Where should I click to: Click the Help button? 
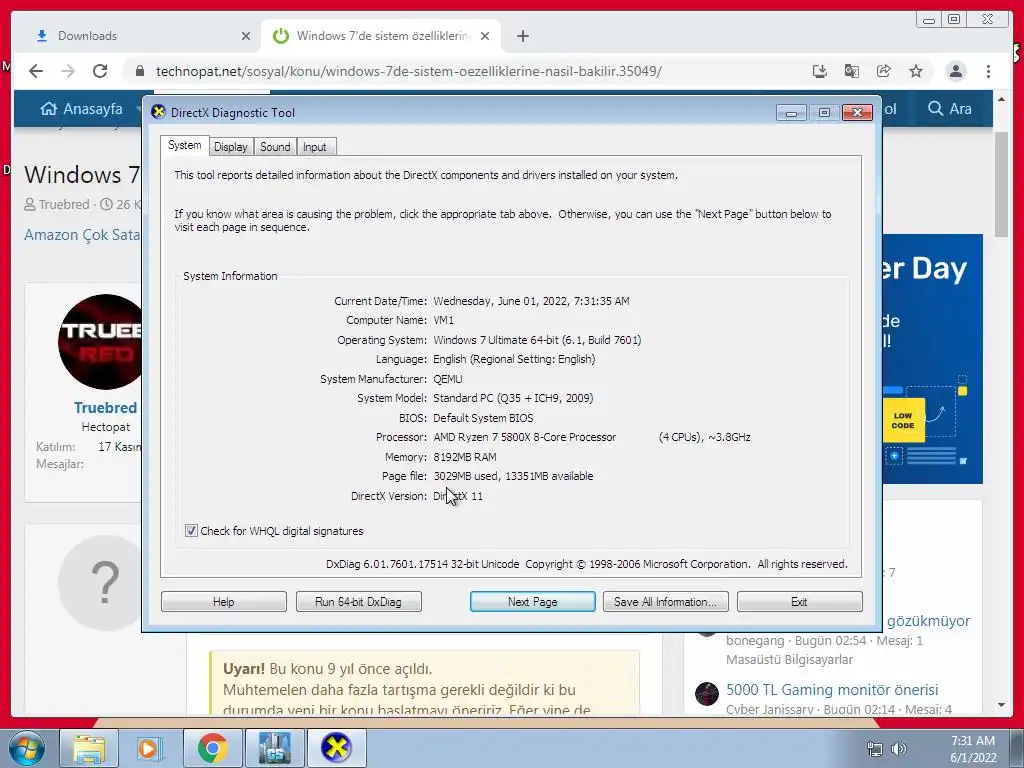[x=223, y=601]
